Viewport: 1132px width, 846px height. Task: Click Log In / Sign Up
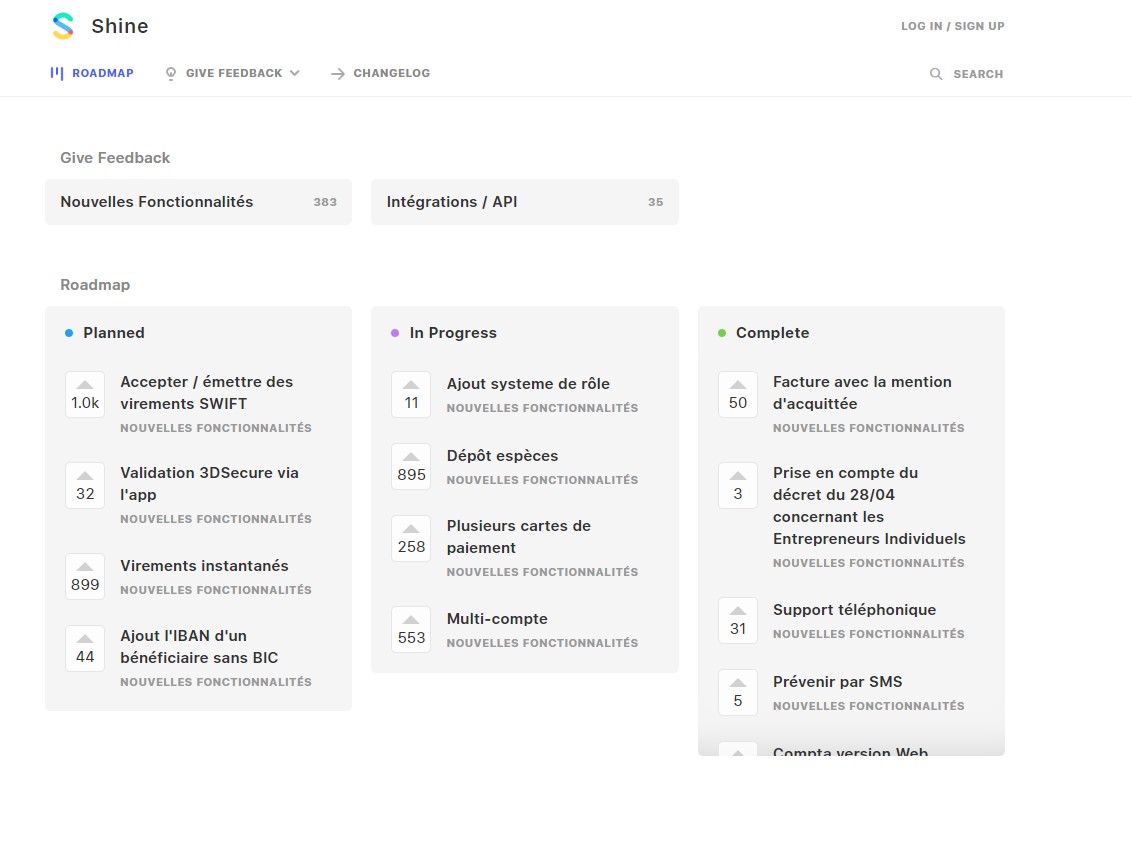[952, 26]
